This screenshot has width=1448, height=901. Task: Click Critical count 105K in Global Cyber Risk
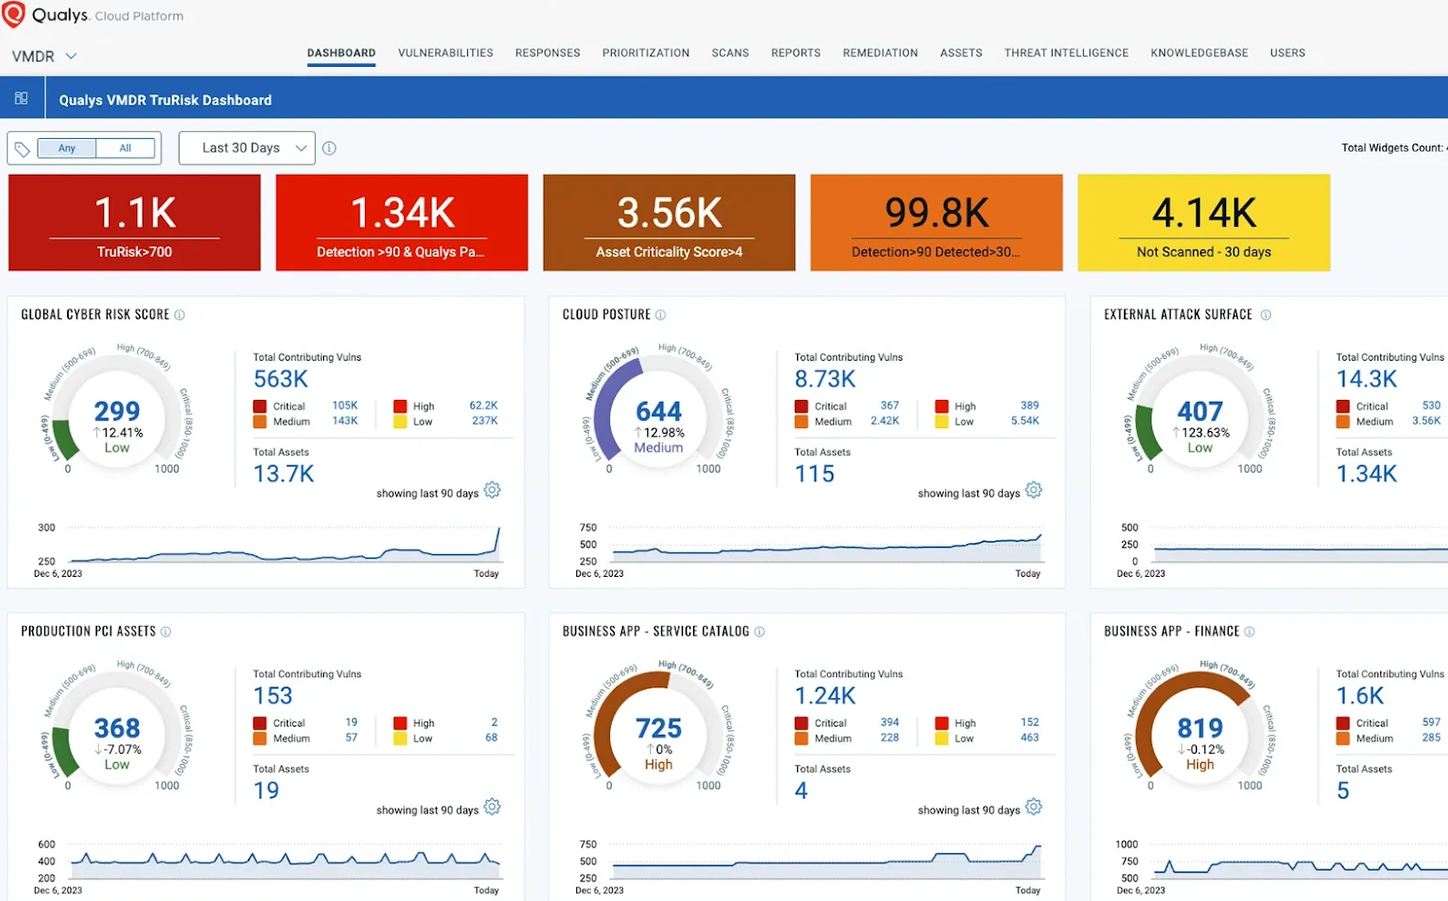345,406
